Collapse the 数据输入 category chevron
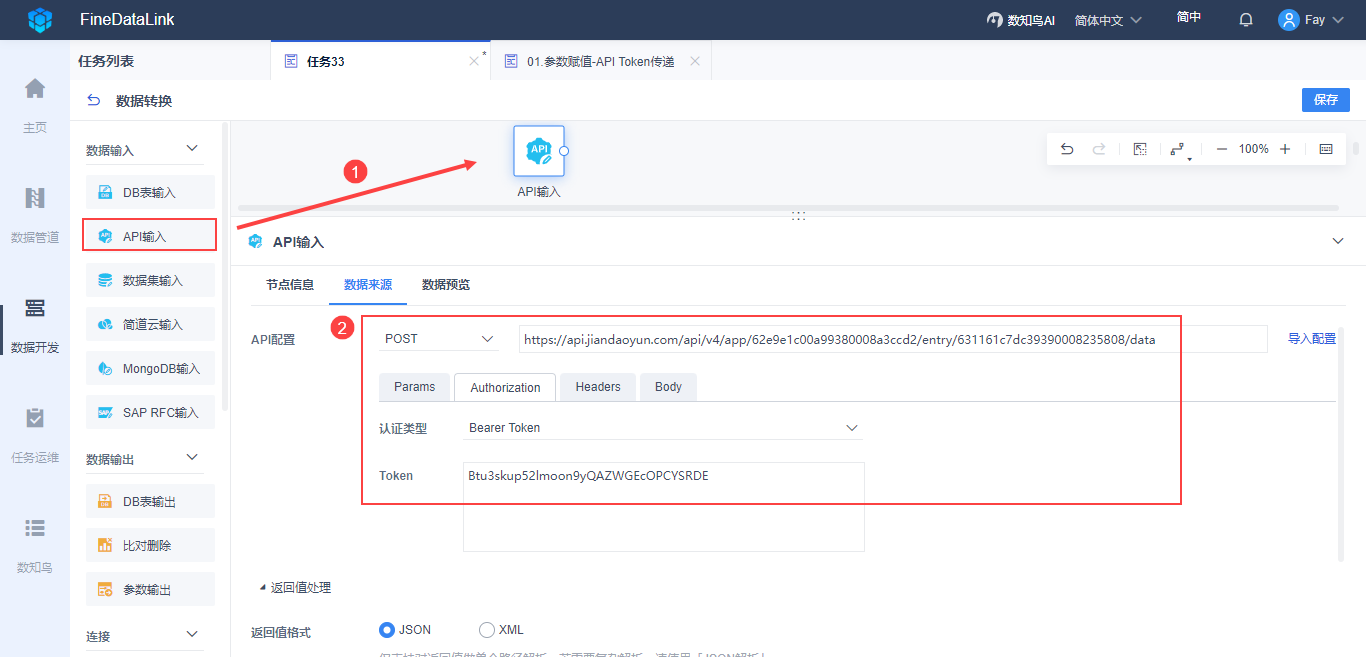This screenshot has width=1366, height=657. tap(193, 149)
